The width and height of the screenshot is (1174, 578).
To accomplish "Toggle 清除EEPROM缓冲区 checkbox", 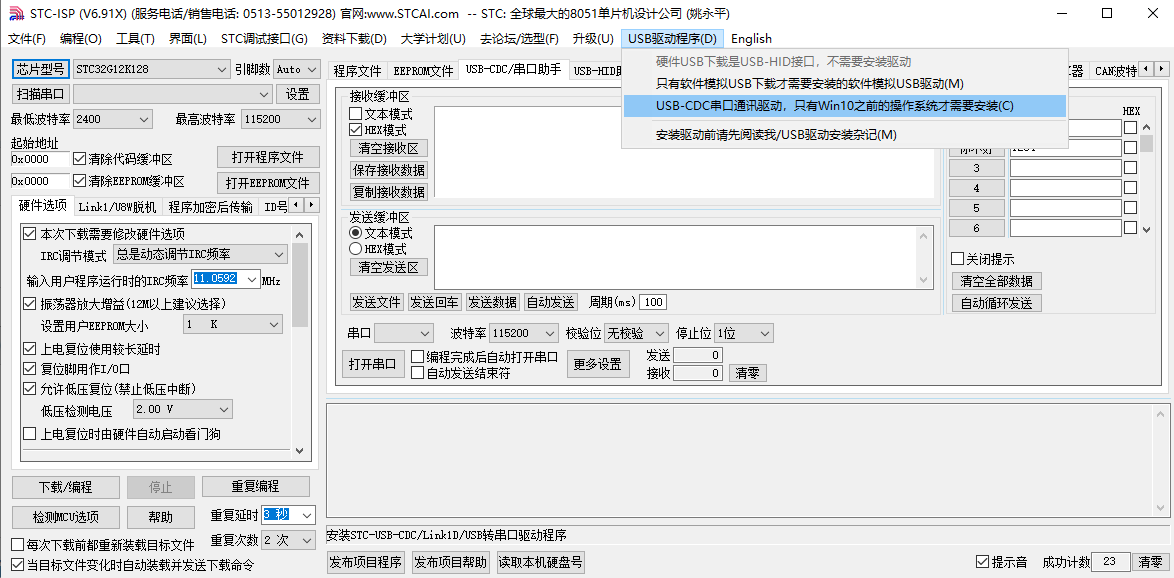I will coord(79,181).
